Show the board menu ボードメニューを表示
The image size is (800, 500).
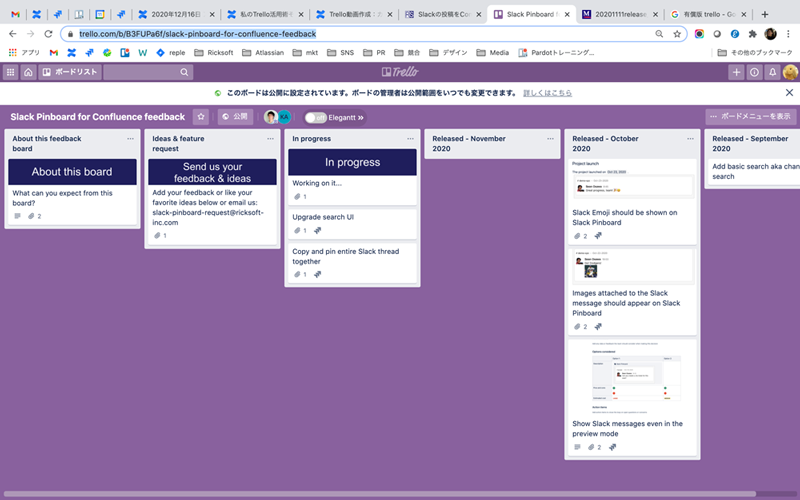tap(750, 116)
